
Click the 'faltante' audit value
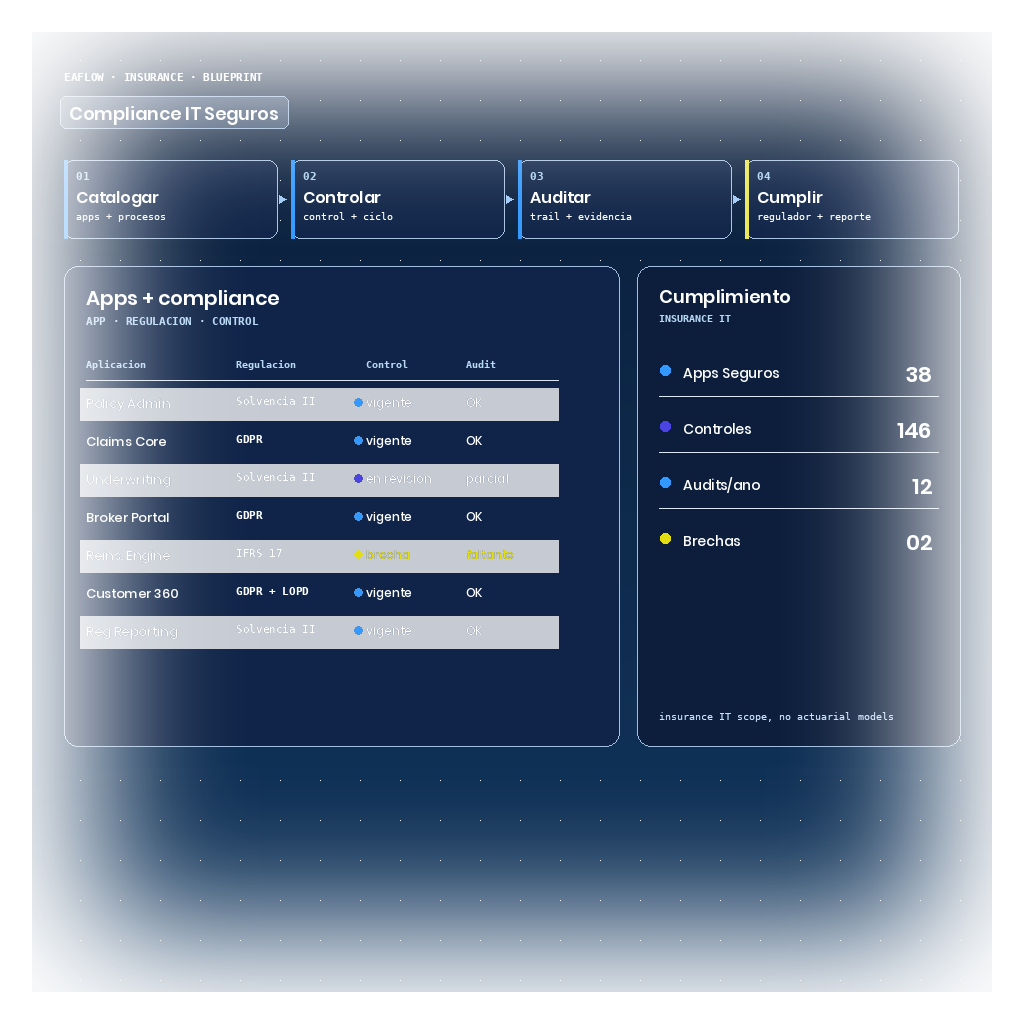click(489, 554)
